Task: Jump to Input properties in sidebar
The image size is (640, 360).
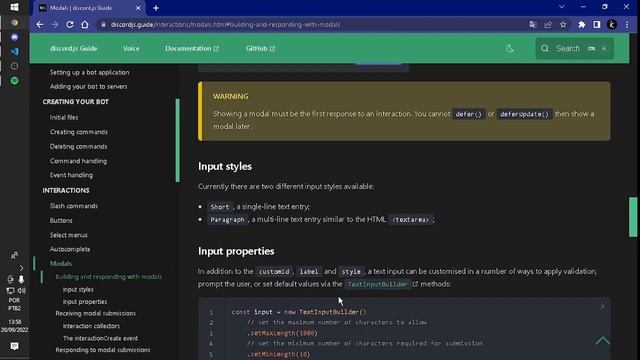Action: coord(85,302)
